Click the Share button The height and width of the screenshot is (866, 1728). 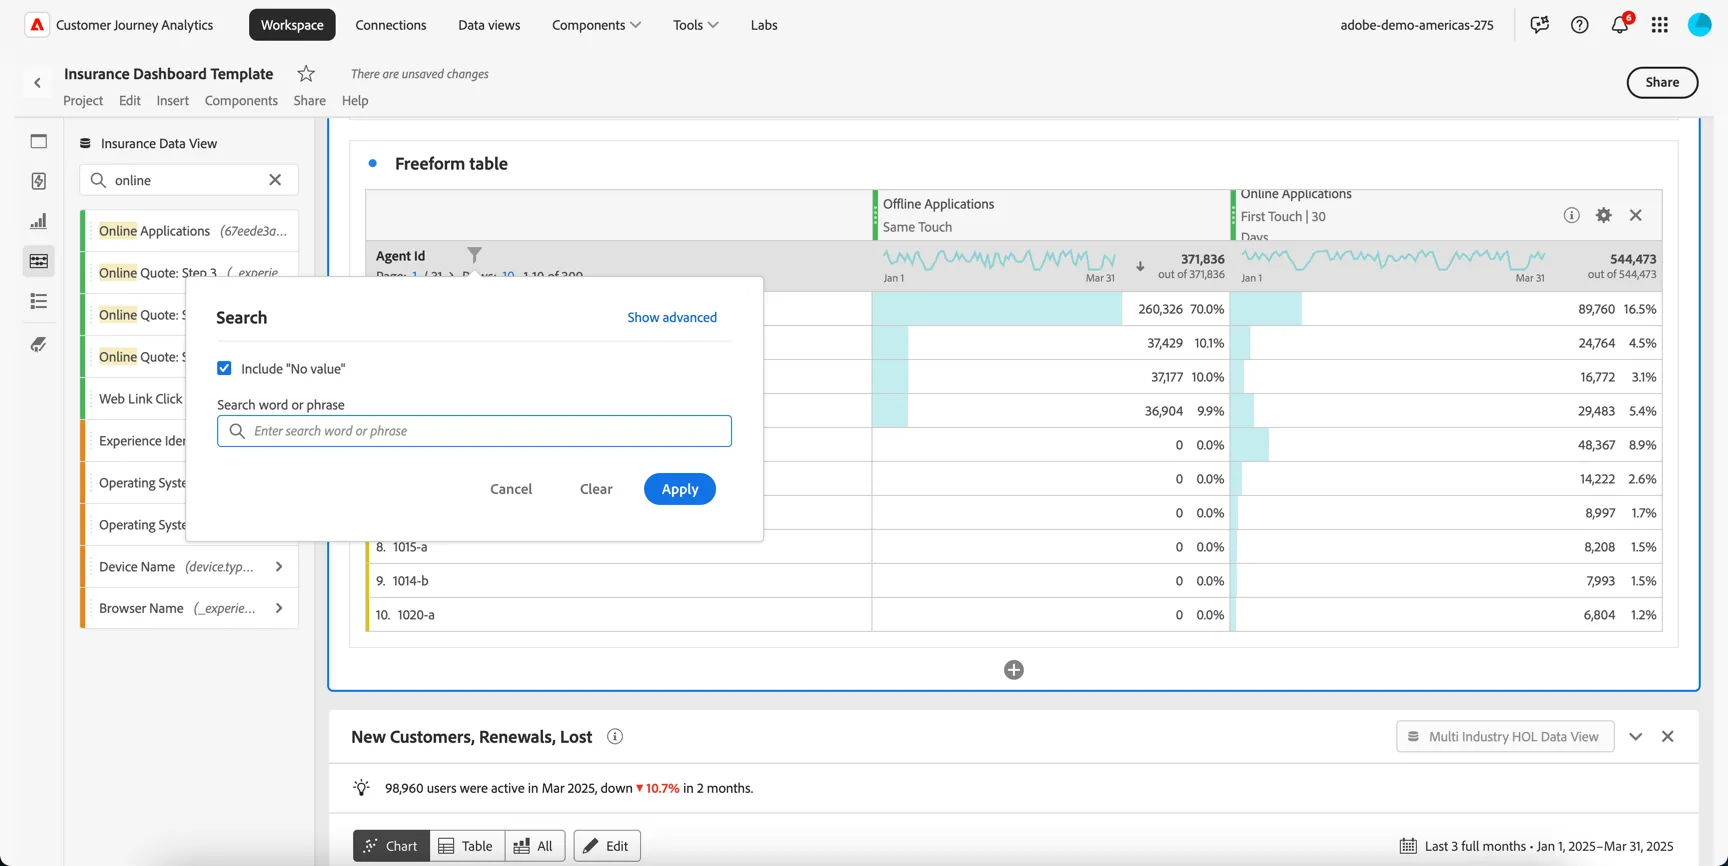1662,82
